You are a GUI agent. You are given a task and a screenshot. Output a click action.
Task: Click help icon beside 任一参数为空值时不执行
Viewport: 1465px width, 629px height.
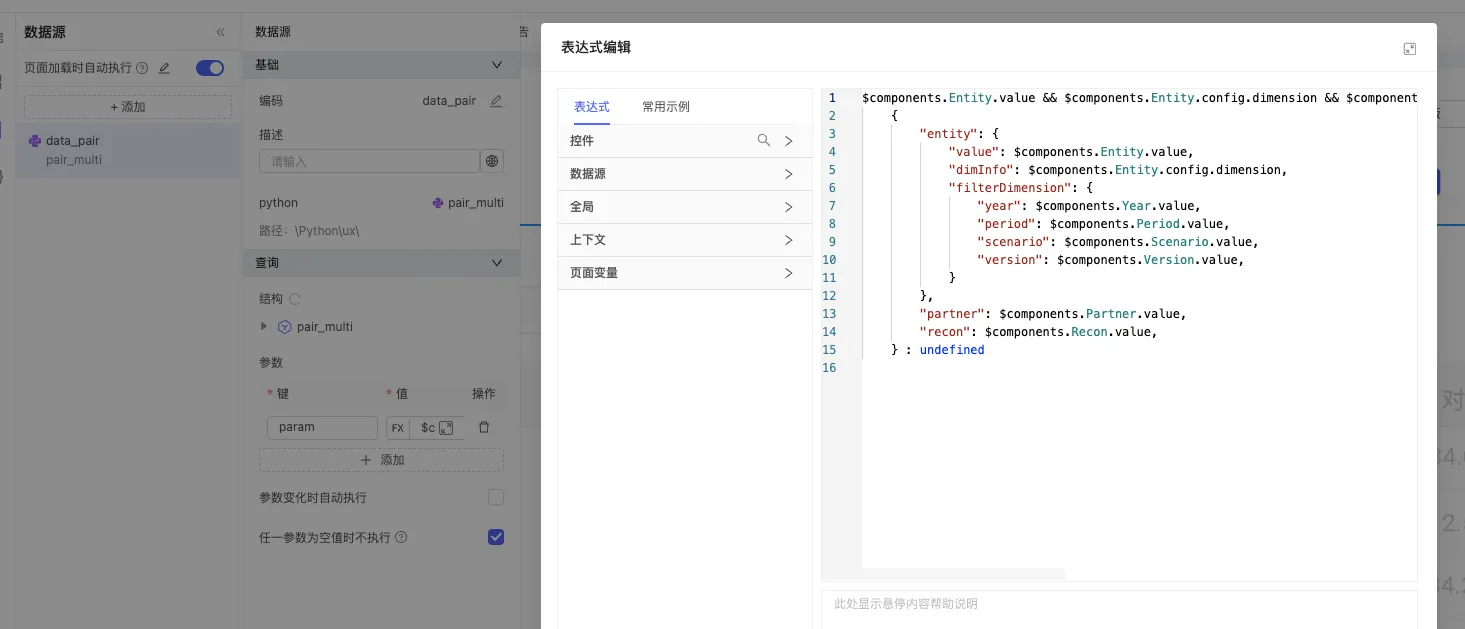pos(401,537)
